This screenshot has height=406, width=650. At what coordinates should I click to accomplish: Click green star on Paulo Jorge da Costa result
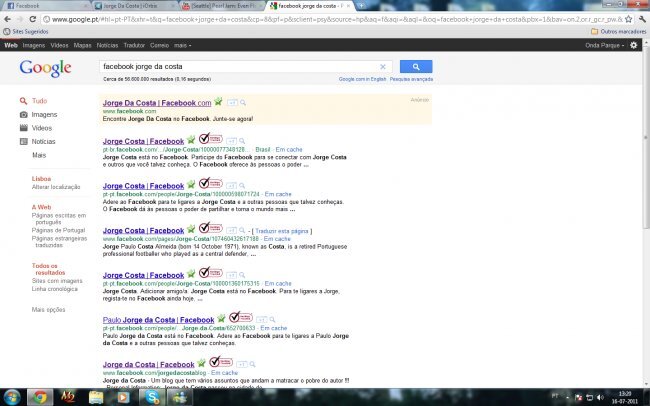coord(221,318)
